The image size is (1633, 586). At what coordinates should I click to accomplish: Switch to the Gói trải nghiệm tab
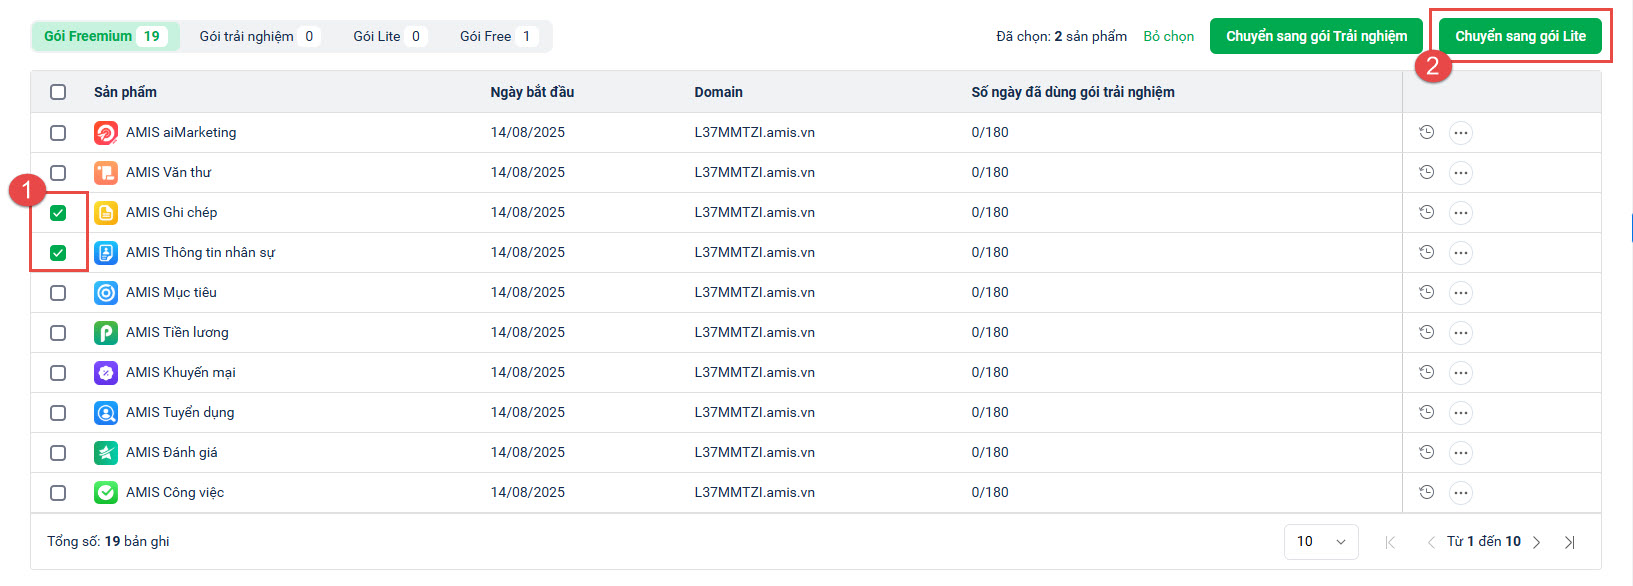click(257, 37)
